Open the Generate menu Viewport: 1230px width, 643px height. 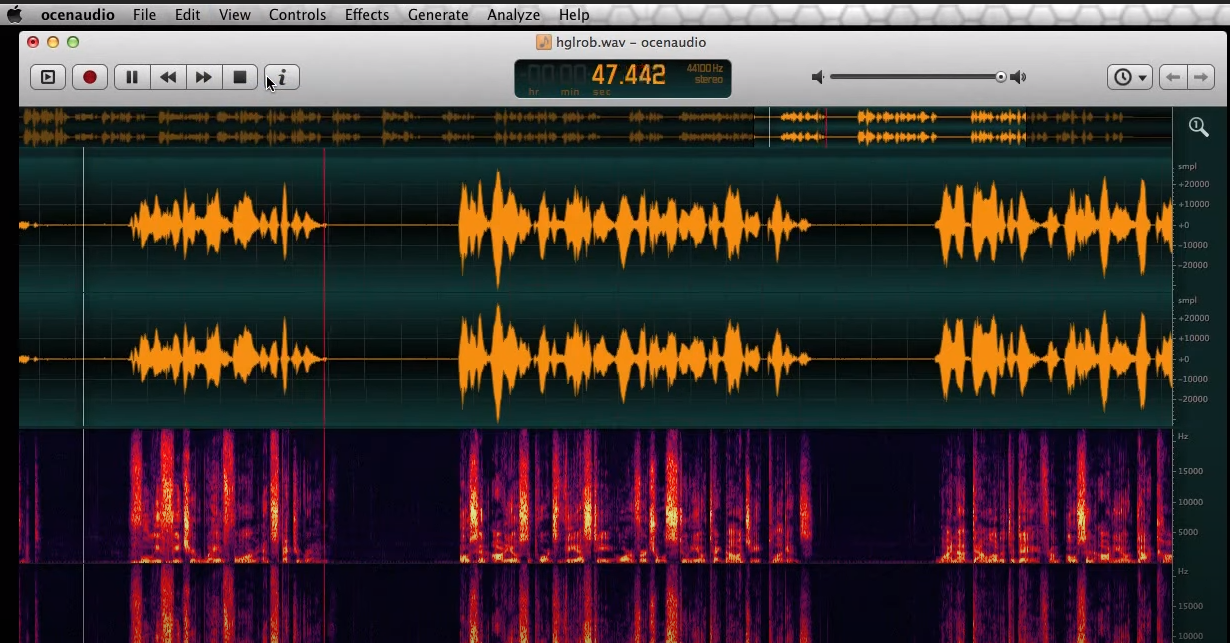438,15
